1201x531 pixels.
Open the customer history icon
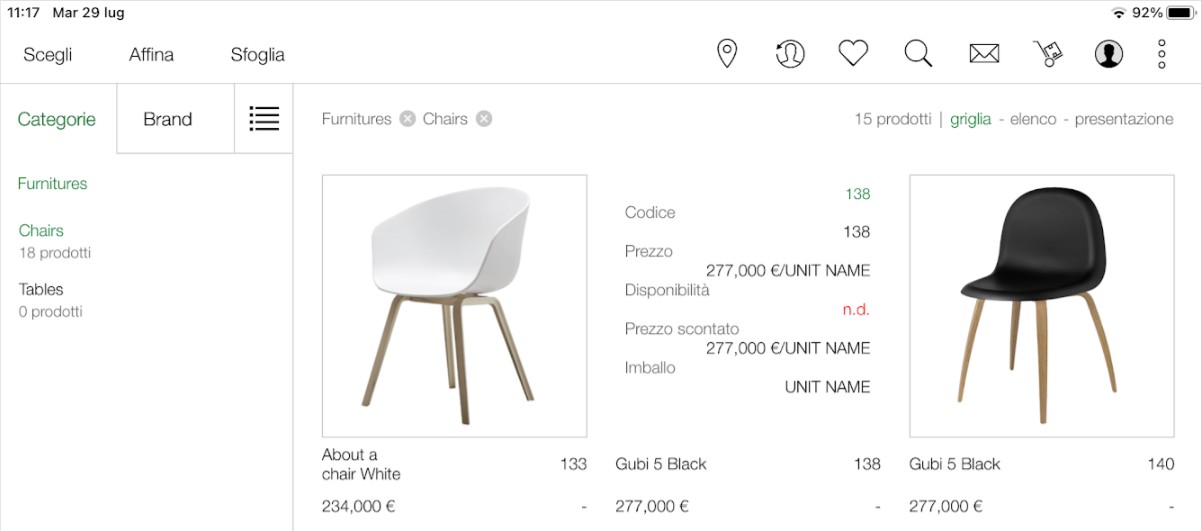point(790,54)
